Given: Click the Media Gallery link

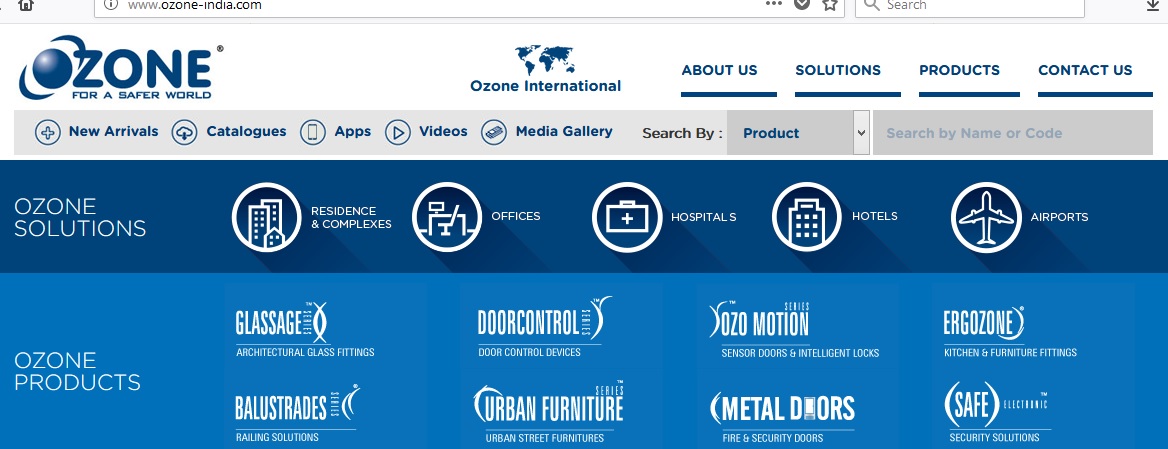Looking at the screenshot, I should pos(564,131).
